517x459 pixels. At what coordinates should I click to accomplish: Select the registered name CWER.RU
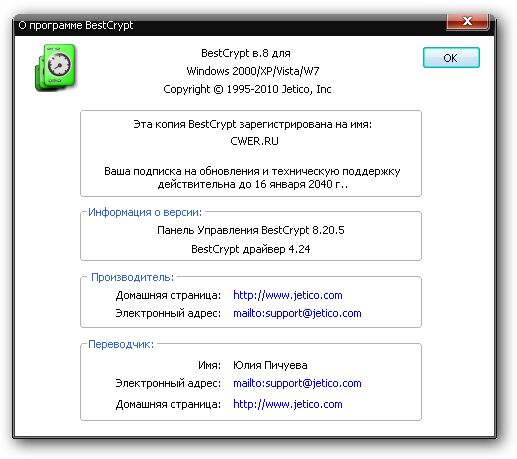(x=254, y=141)
